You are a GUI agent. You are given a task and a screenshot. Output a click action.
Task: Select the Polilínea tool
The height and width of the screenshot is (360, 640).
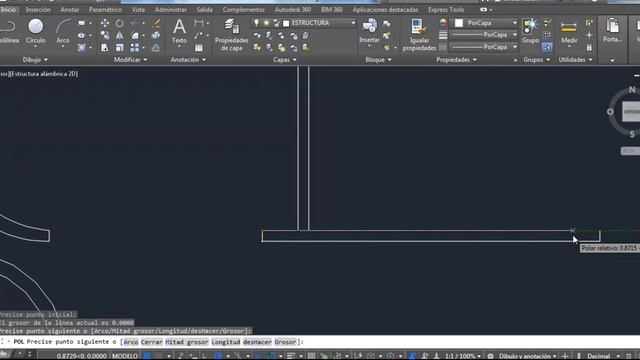[x=8, y=31]
